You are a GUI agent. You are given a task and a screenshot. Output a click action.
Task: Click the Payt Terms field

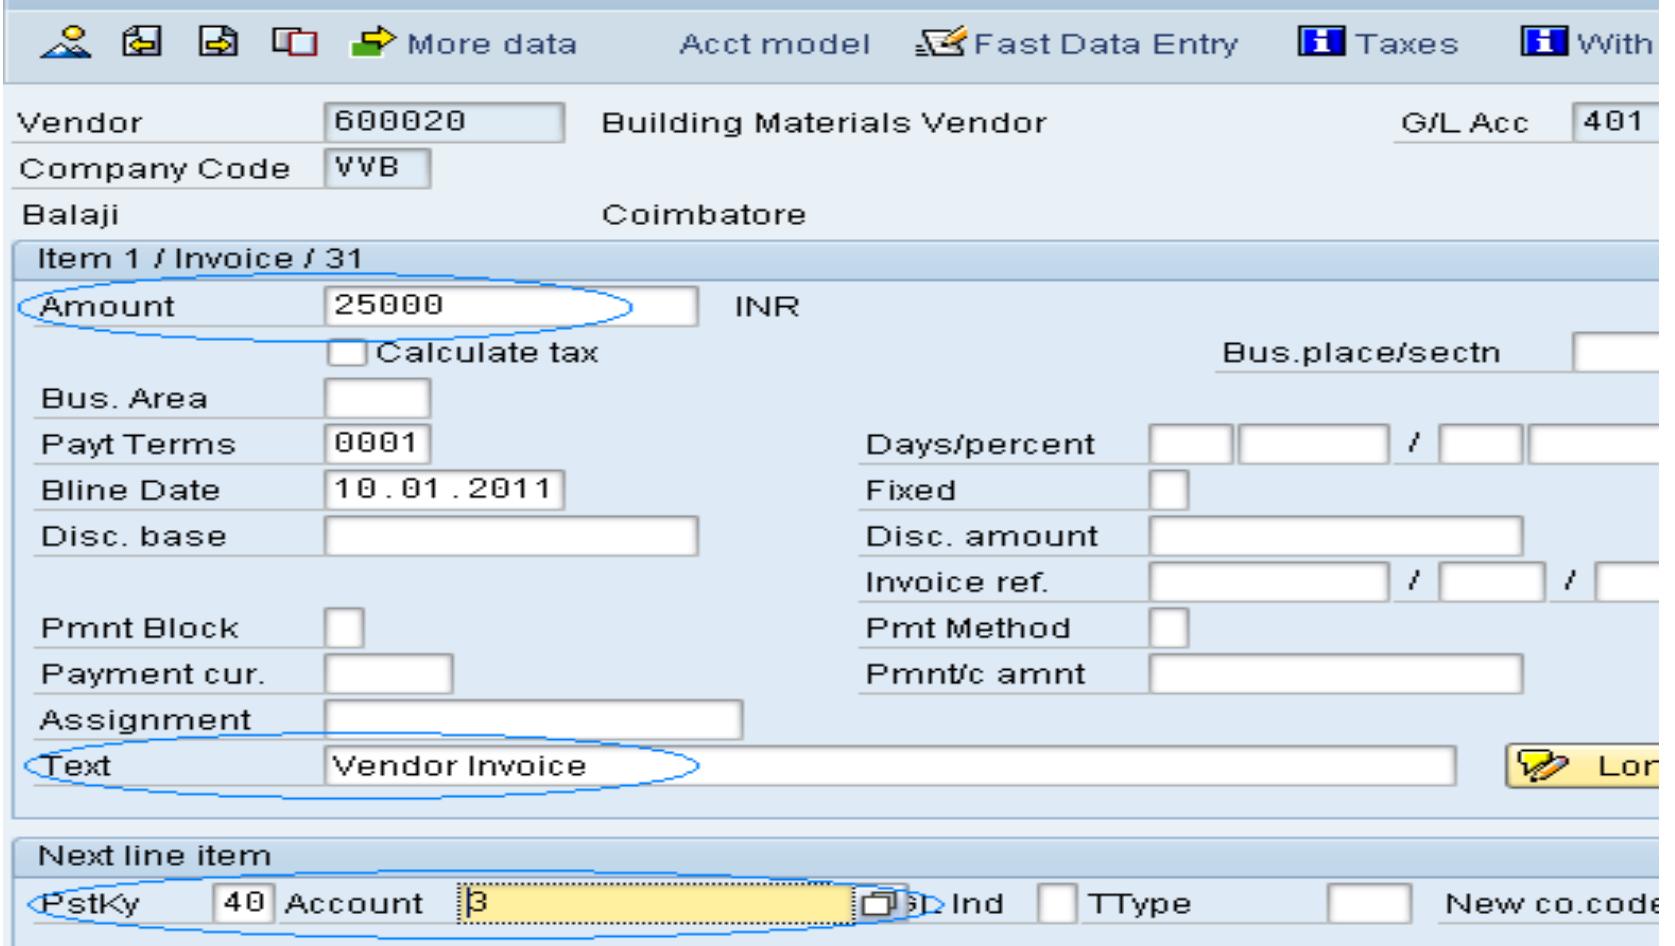377,444
